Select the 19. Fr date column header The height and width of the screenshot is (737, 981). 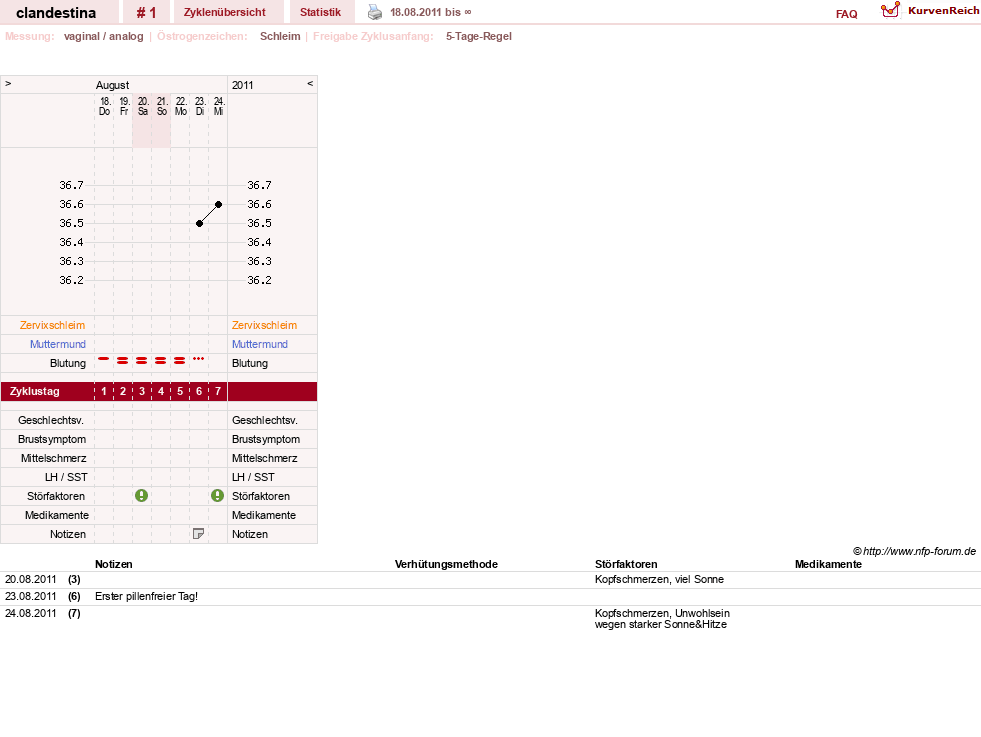(x=124, y=106)
